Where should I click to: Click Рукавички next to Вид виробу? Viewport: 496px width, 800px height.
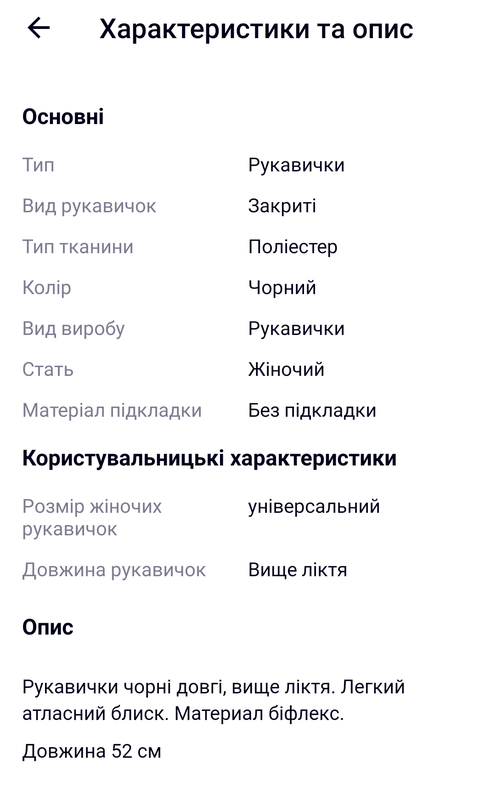pyautogui.click(x=296, y=329)
